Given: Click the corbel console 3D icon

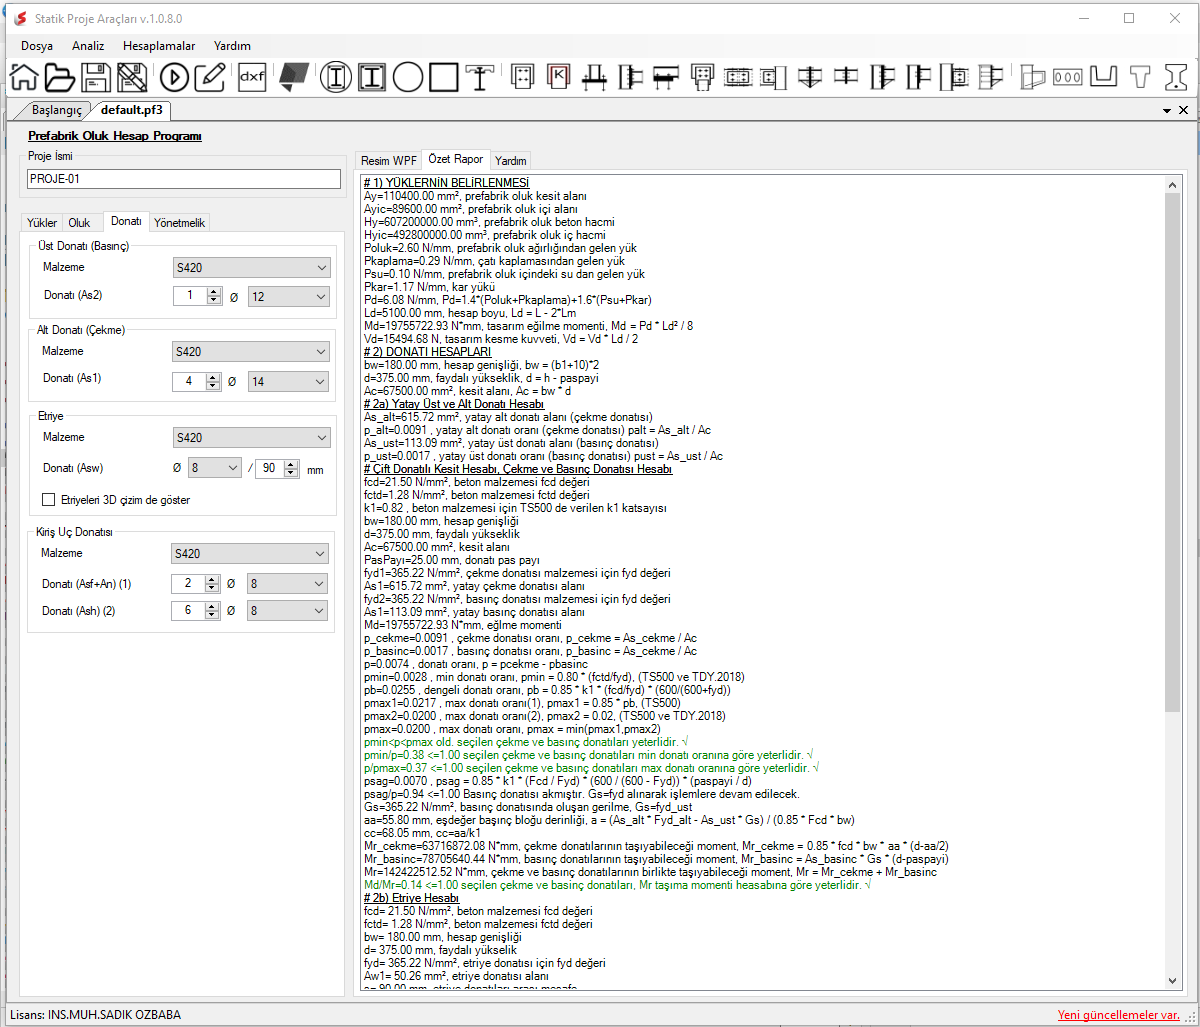Looking at the screenshot, I should (1032, 76).
